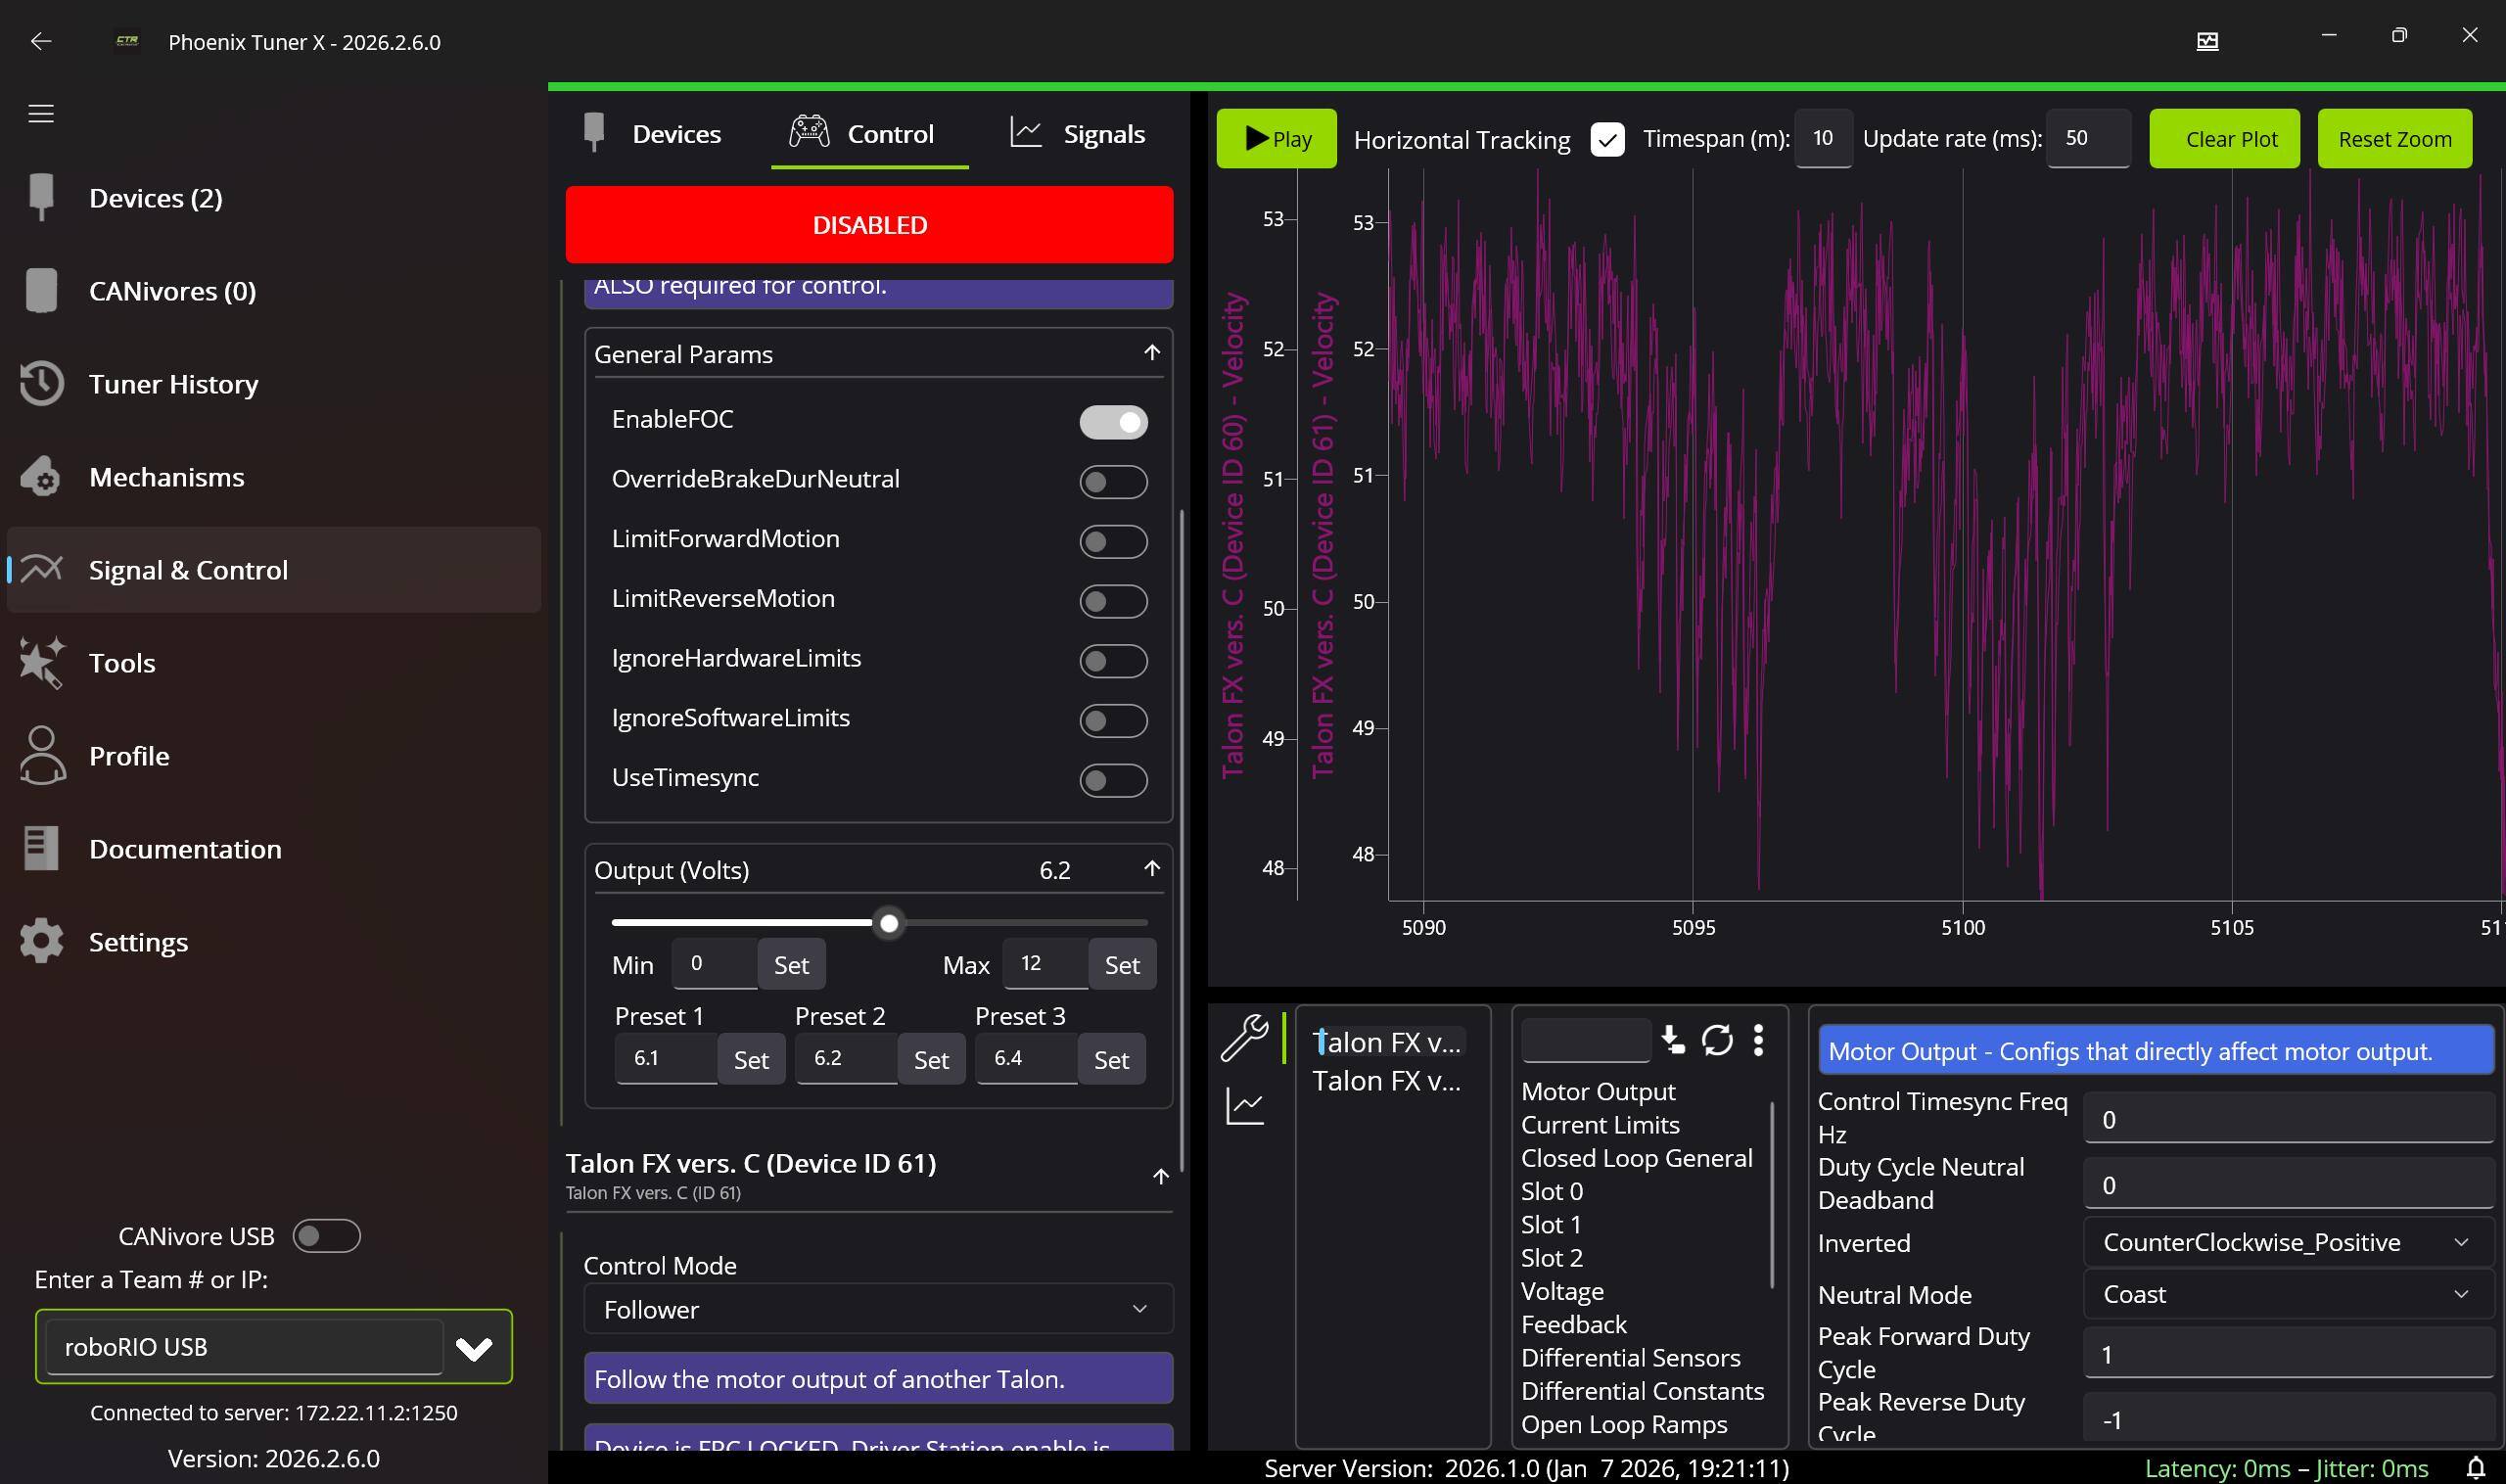Click the hamburger menu icon

click(x=41, y=114)
